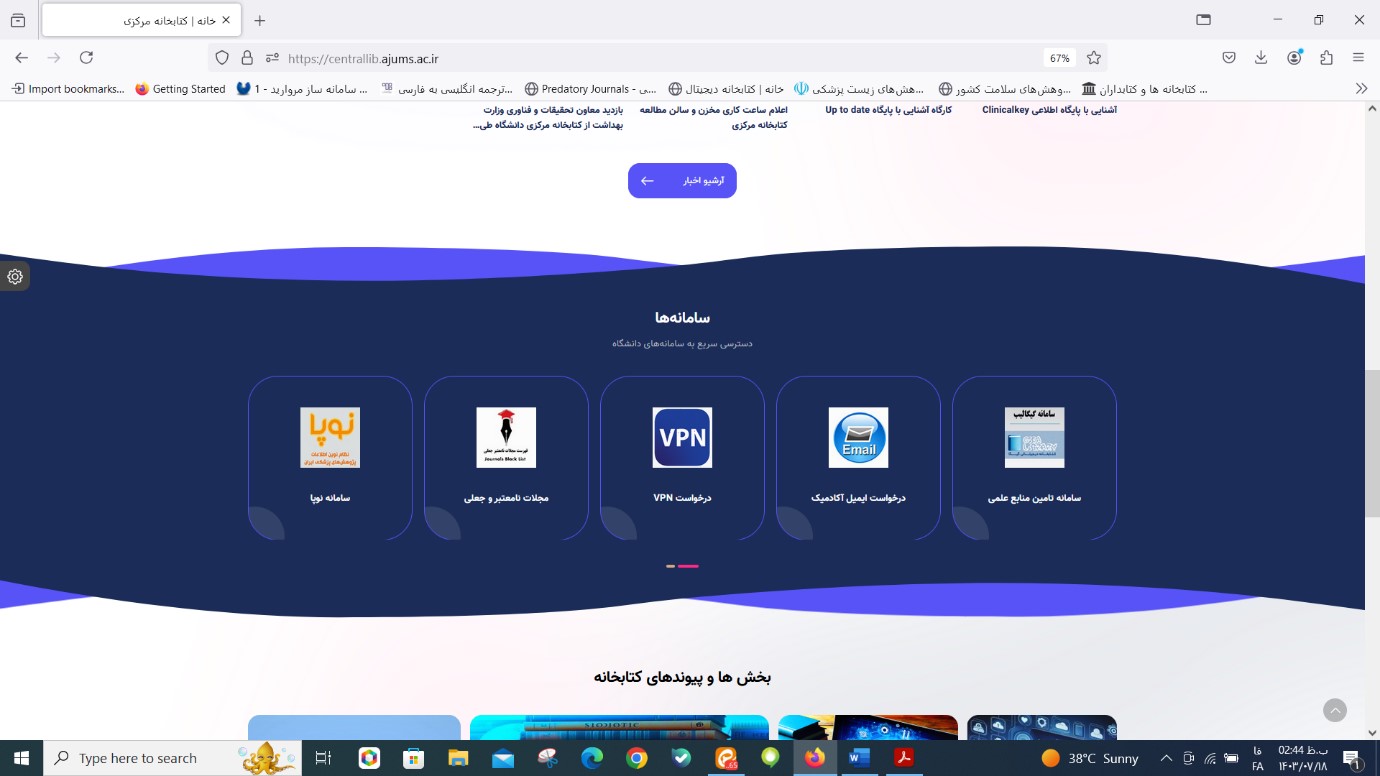Viewport: 1380px width, 776px height.
Task: Open the Predatory Journals bookmark
Action: 590,88
